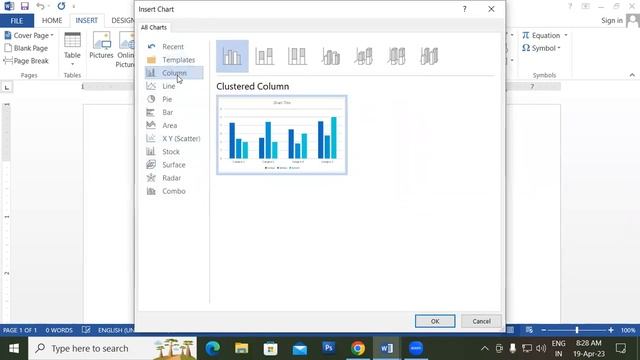Open the Templates chart category
640x360 pixels.
pyautogui.click(x=174, y=60)
